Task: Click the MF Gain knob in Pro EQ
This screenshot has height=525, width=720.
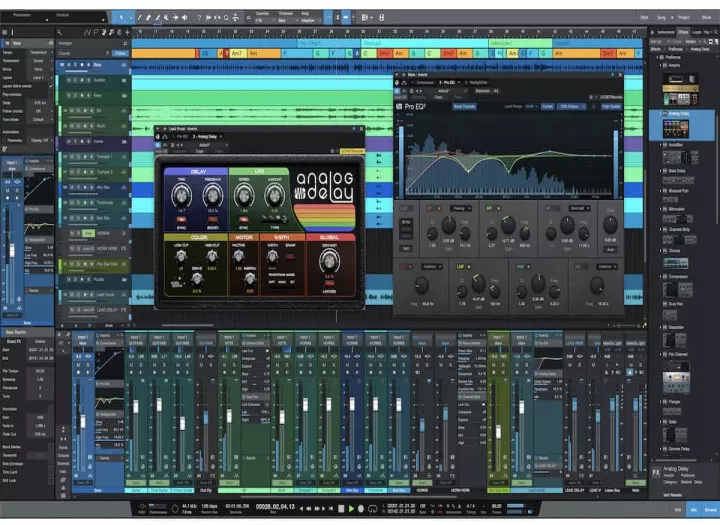Action: point(508,225)
